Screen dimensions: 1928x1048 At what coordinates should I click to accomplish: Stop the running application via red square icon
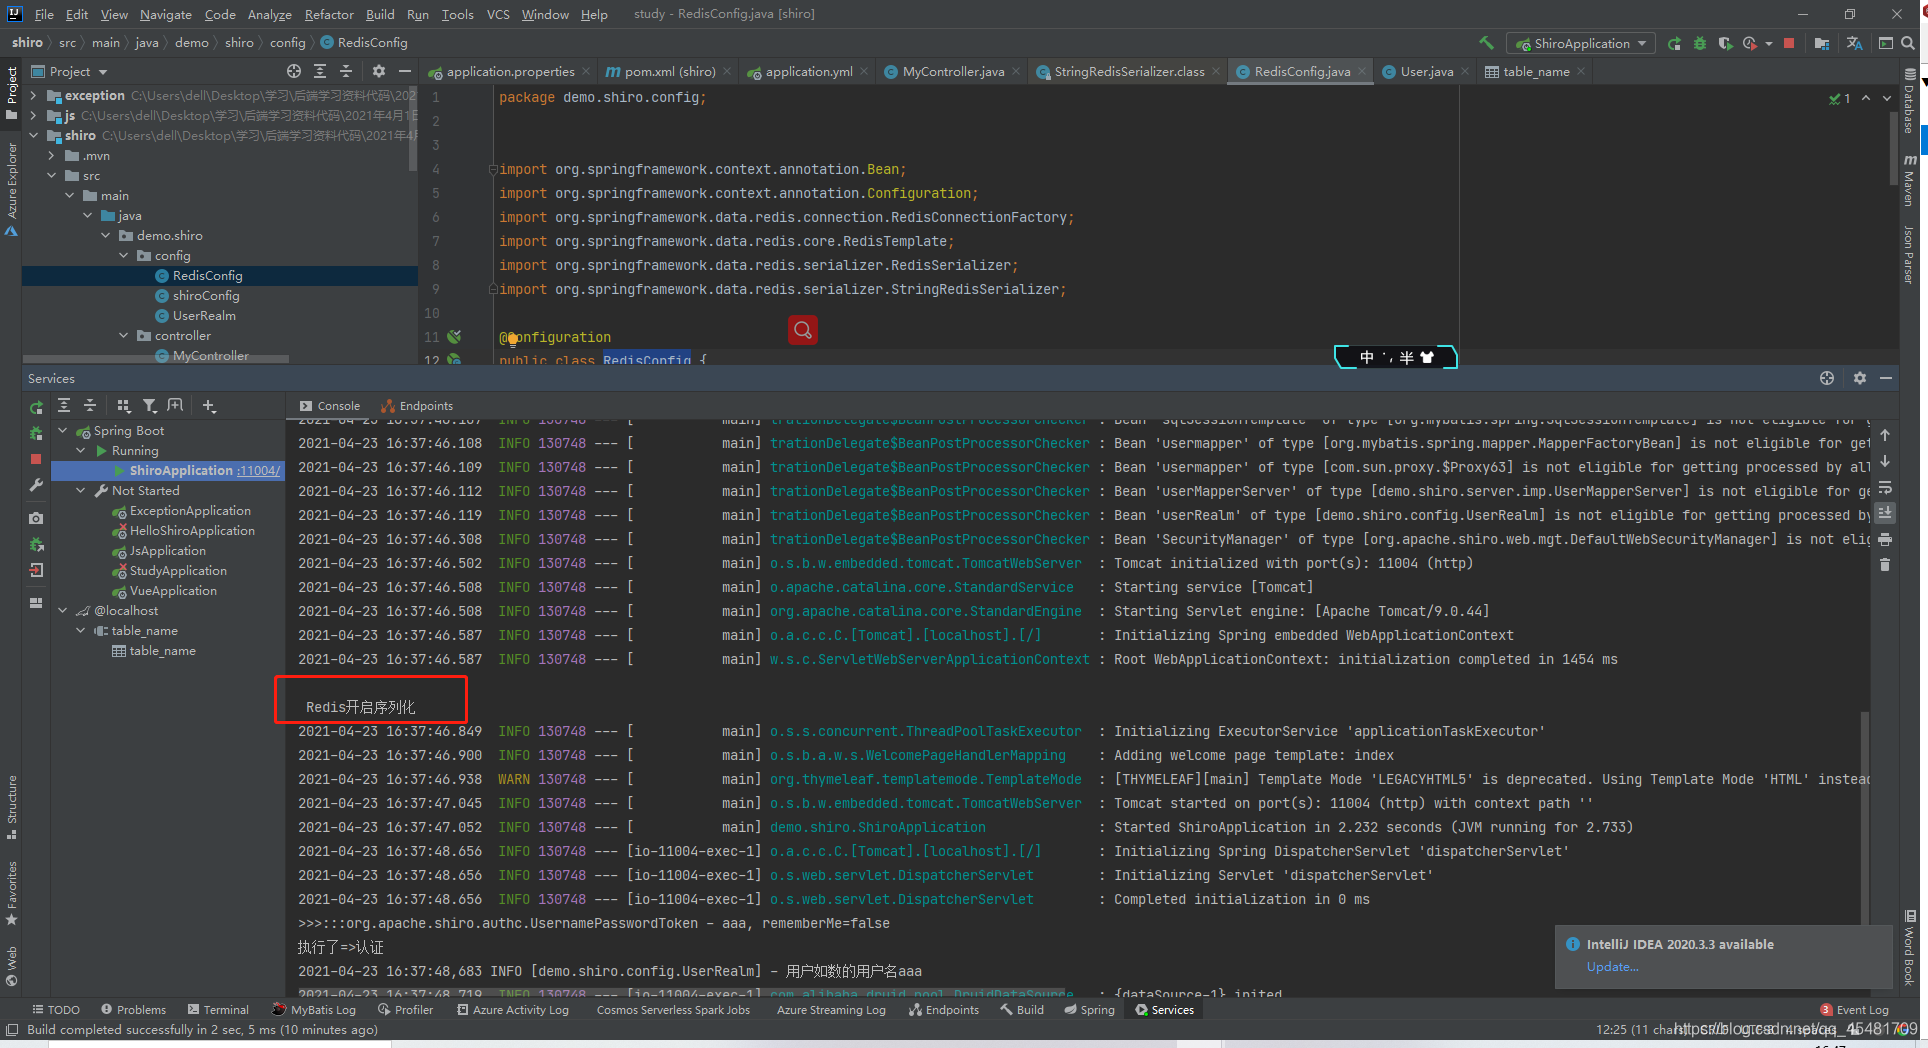[x=1789, y=43]
